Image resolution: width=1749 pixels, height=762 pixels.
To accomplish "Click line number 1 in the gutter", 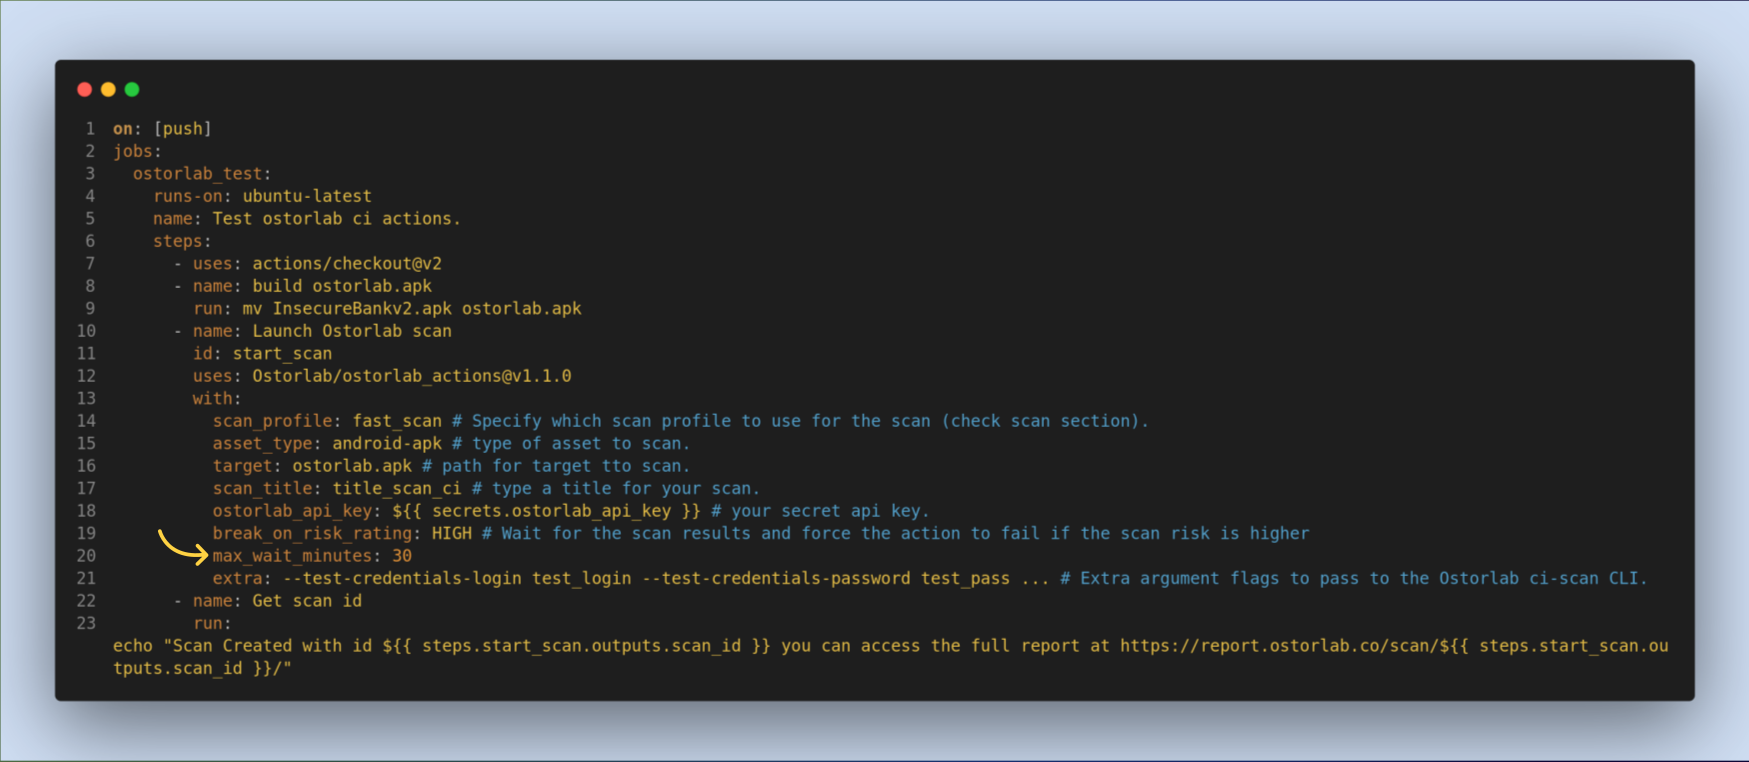I will tap(90, 129).
